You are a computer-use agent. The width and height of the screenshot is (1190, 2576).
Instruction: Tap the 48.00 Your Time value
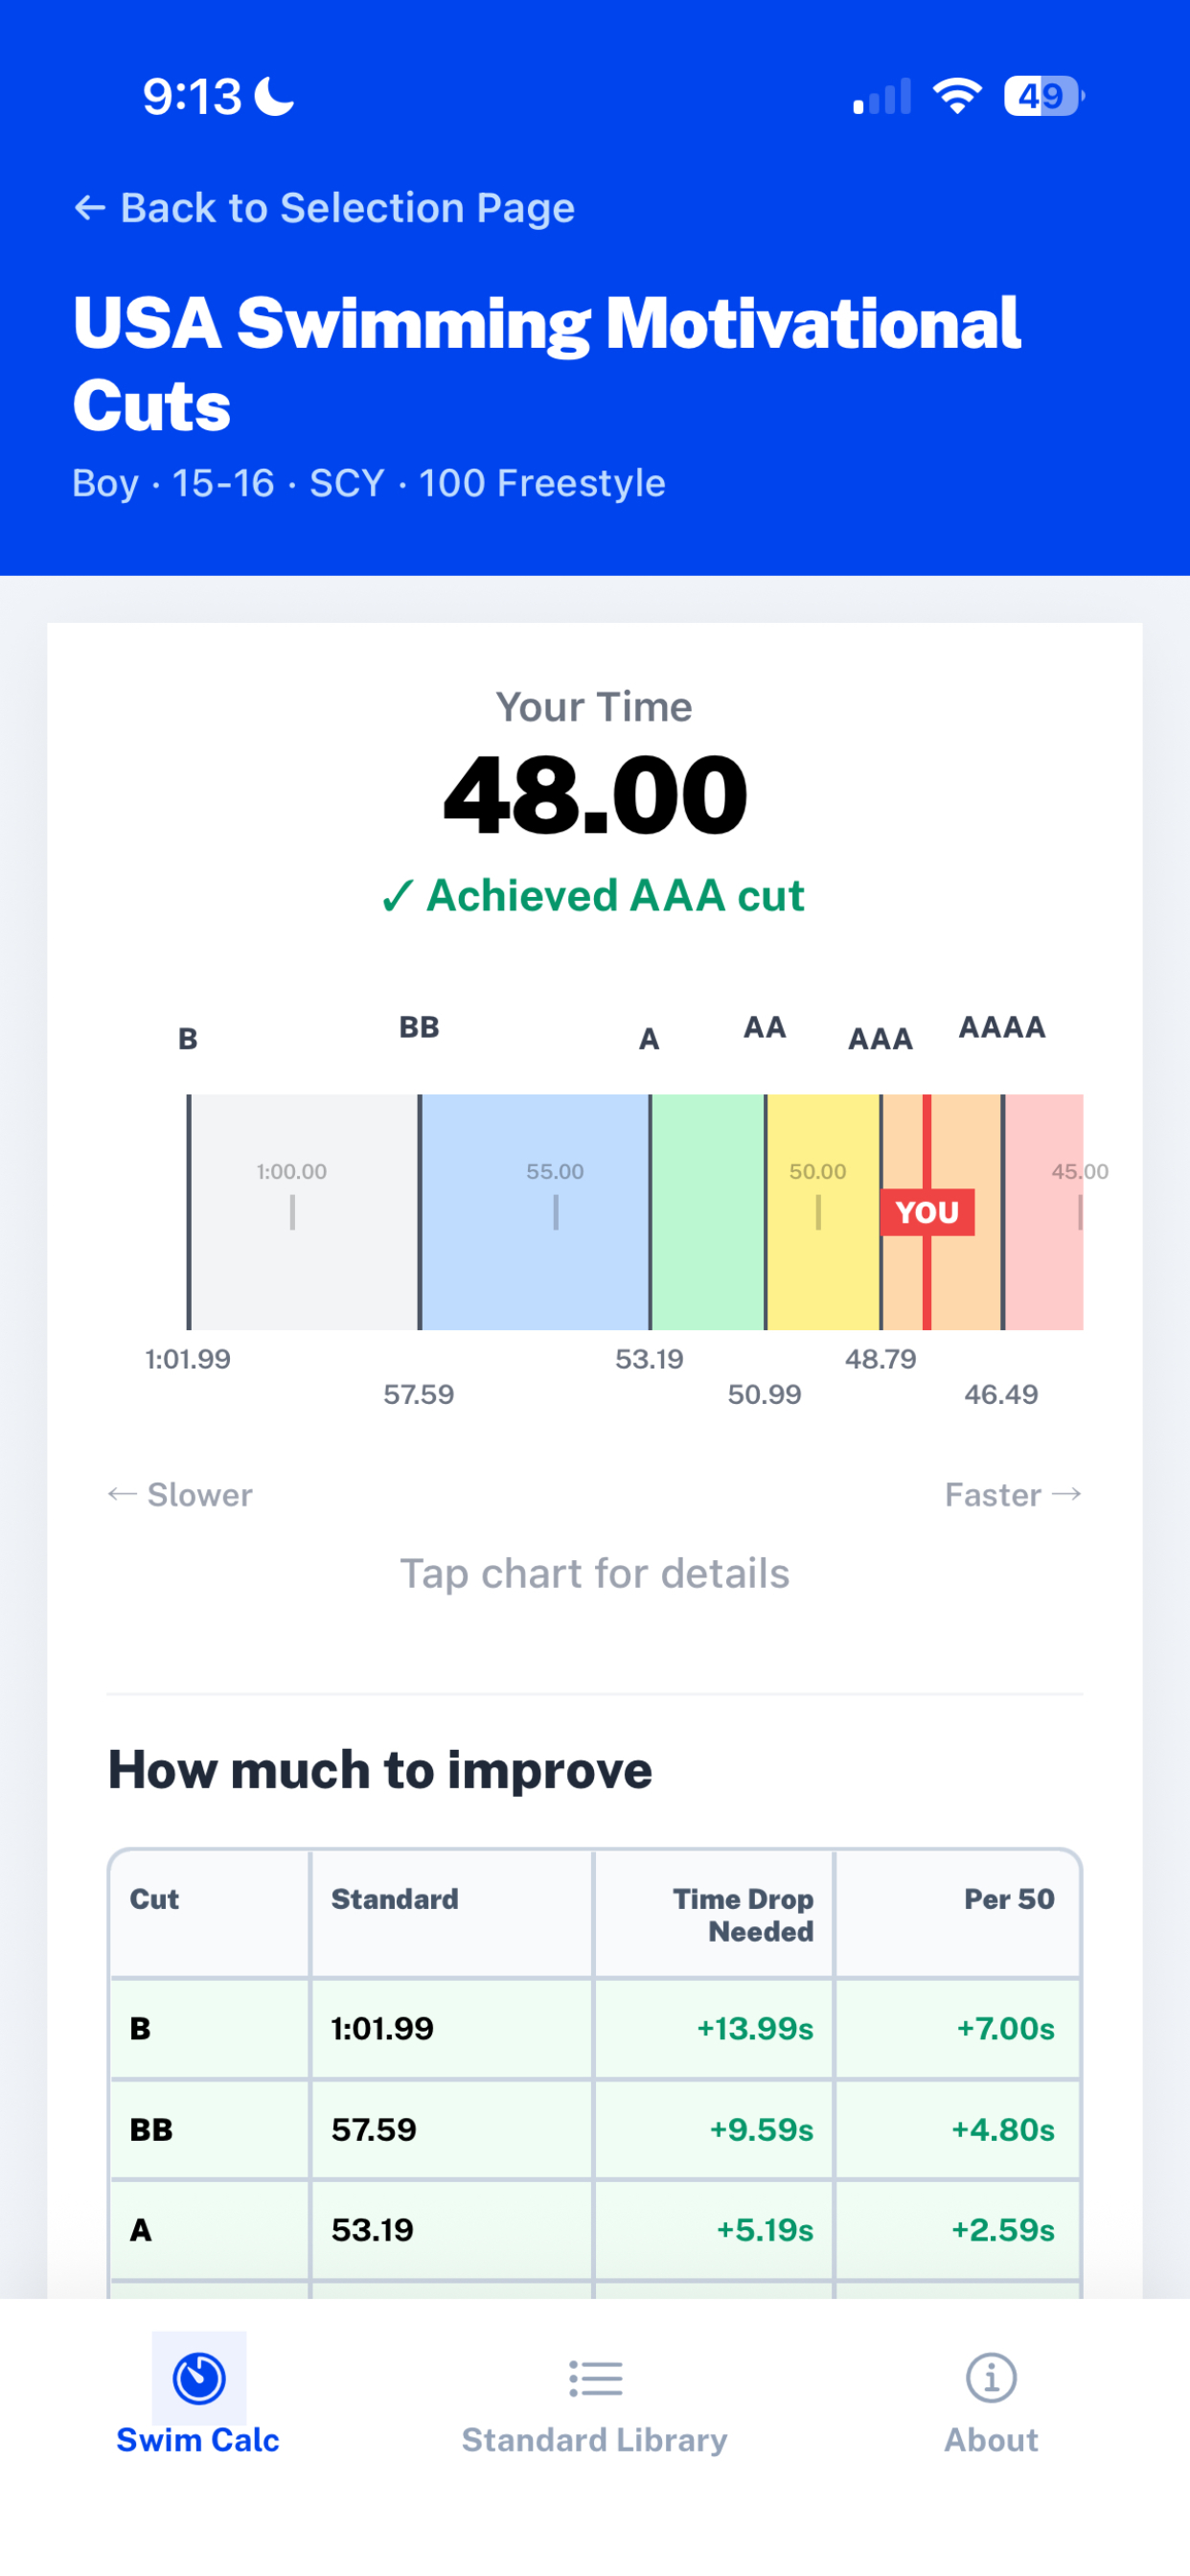tap(595, 795)
